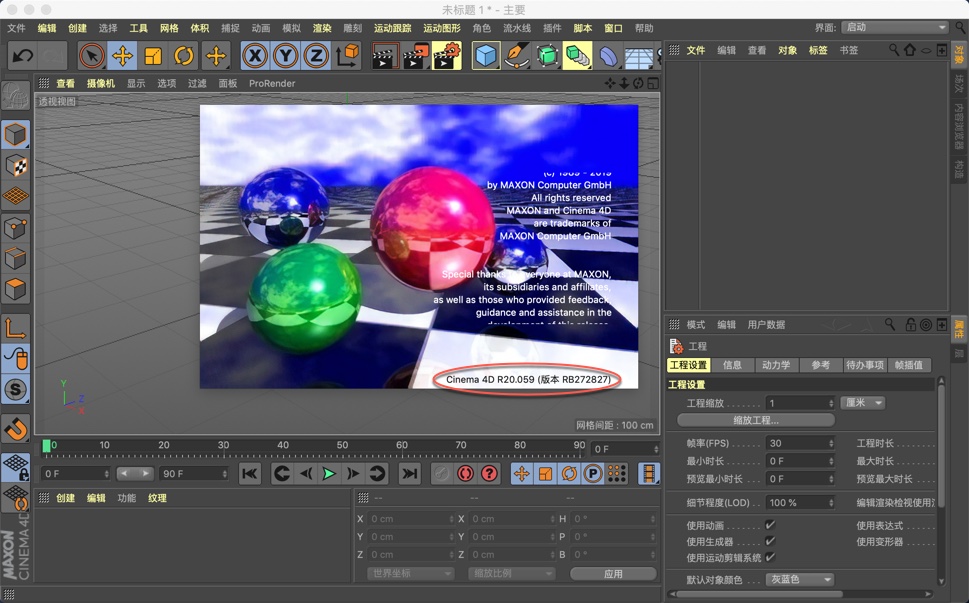Switch to 信息 tab in attributes
This screenshot has width=969, height=603.
[x=732, y=365]
